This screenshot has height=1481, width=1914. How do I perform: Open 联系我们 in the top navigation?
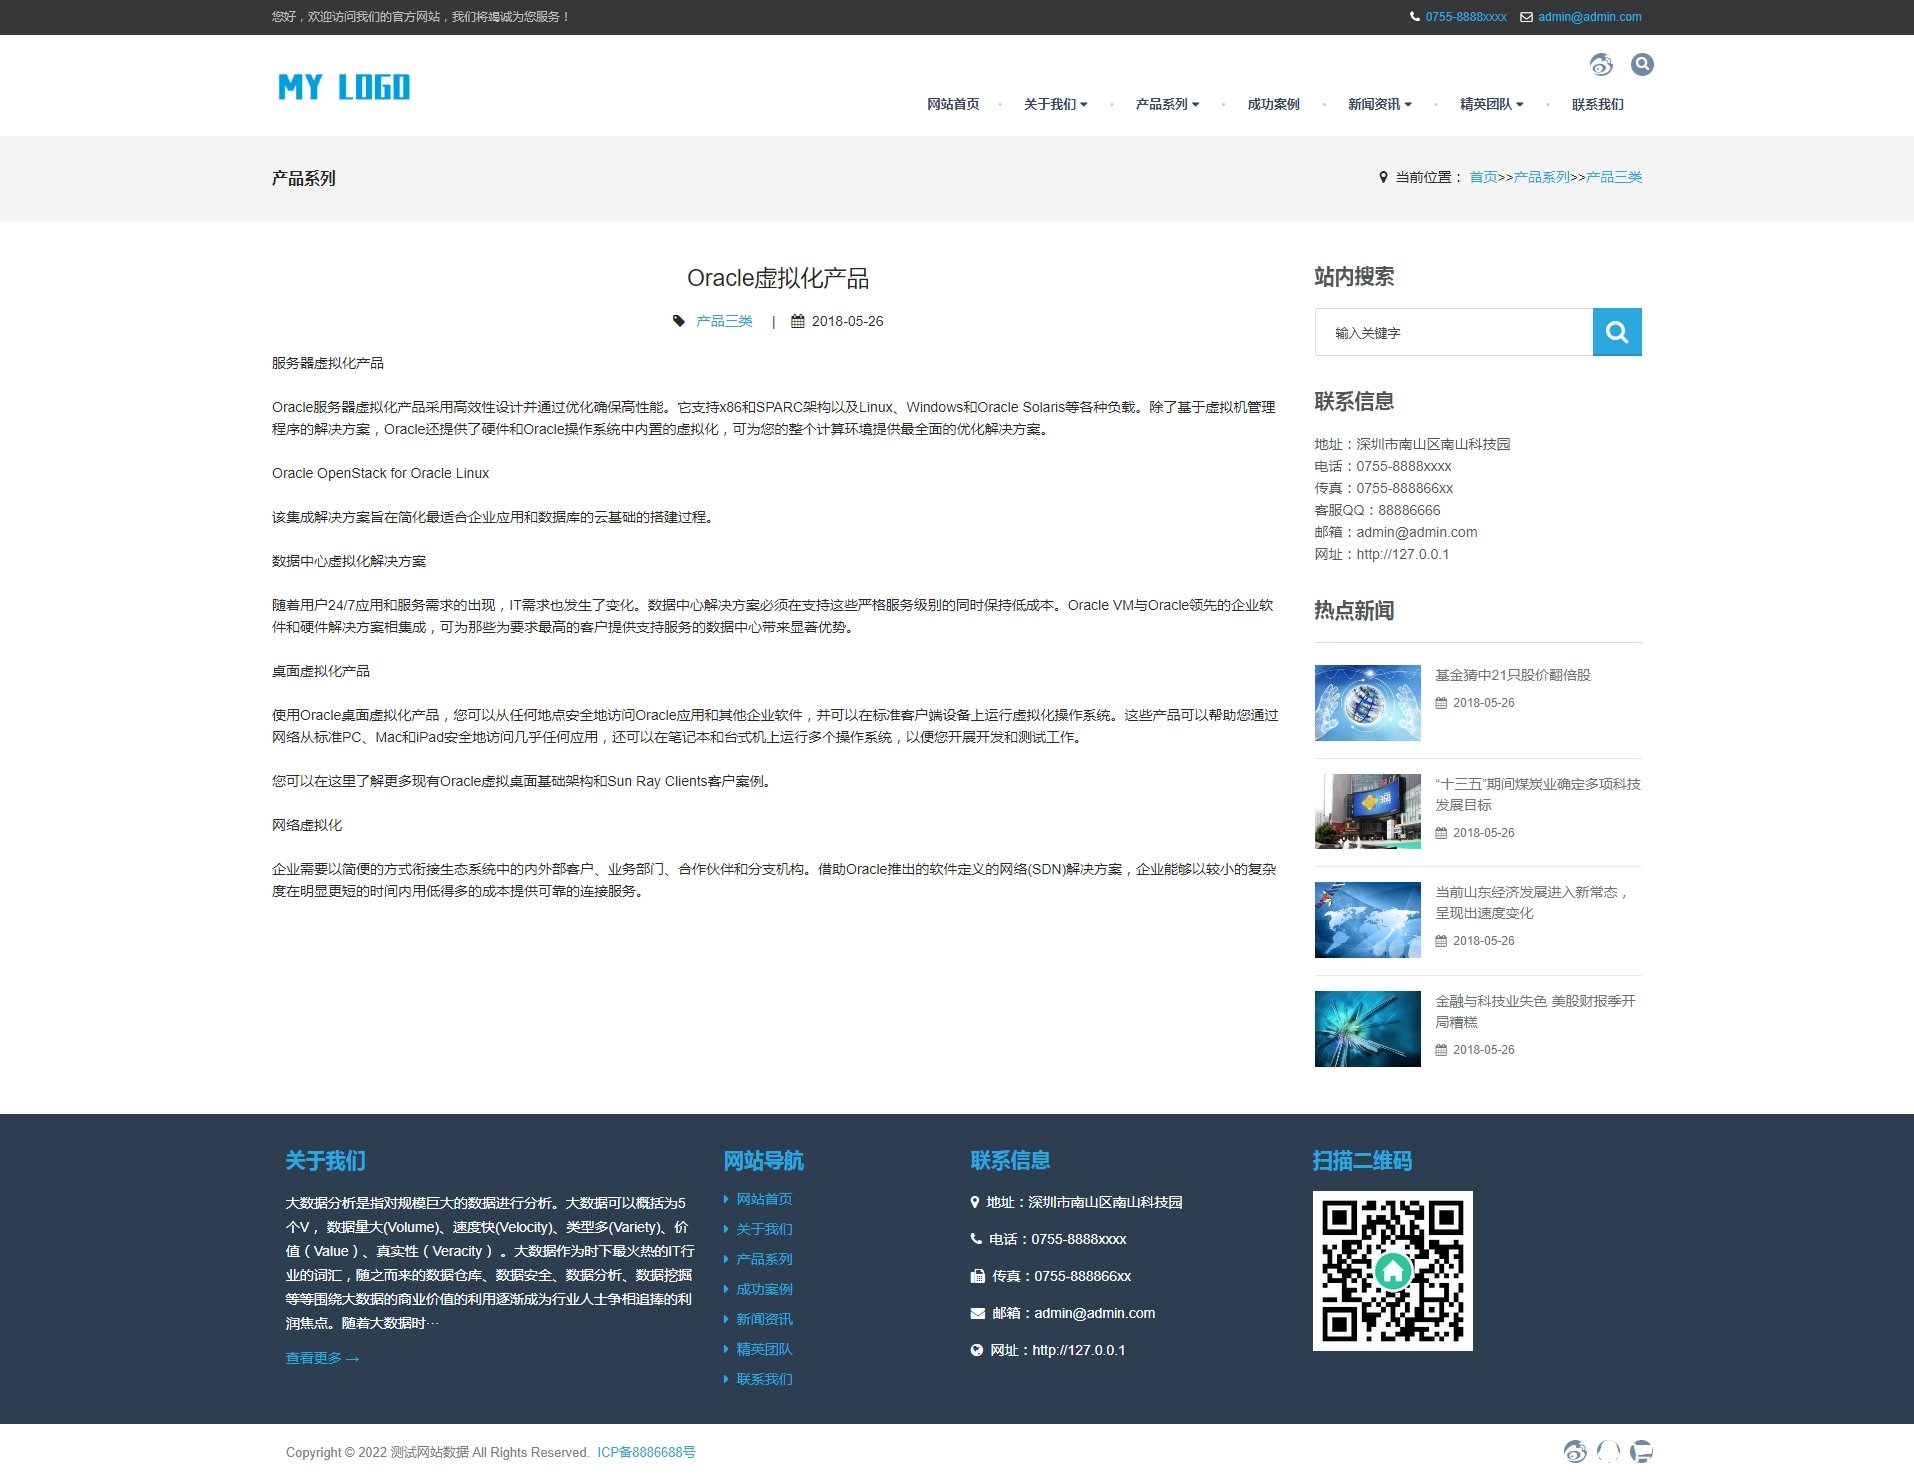pos(1597,104)
